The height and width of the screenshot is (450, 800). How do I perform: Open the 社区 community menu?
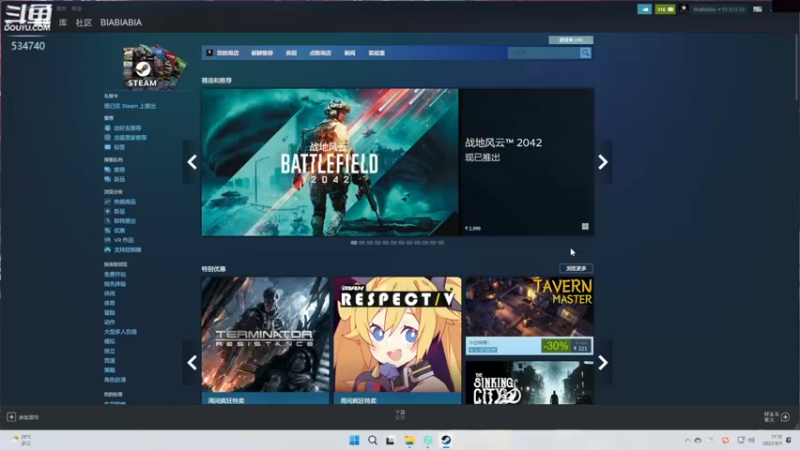84,22
